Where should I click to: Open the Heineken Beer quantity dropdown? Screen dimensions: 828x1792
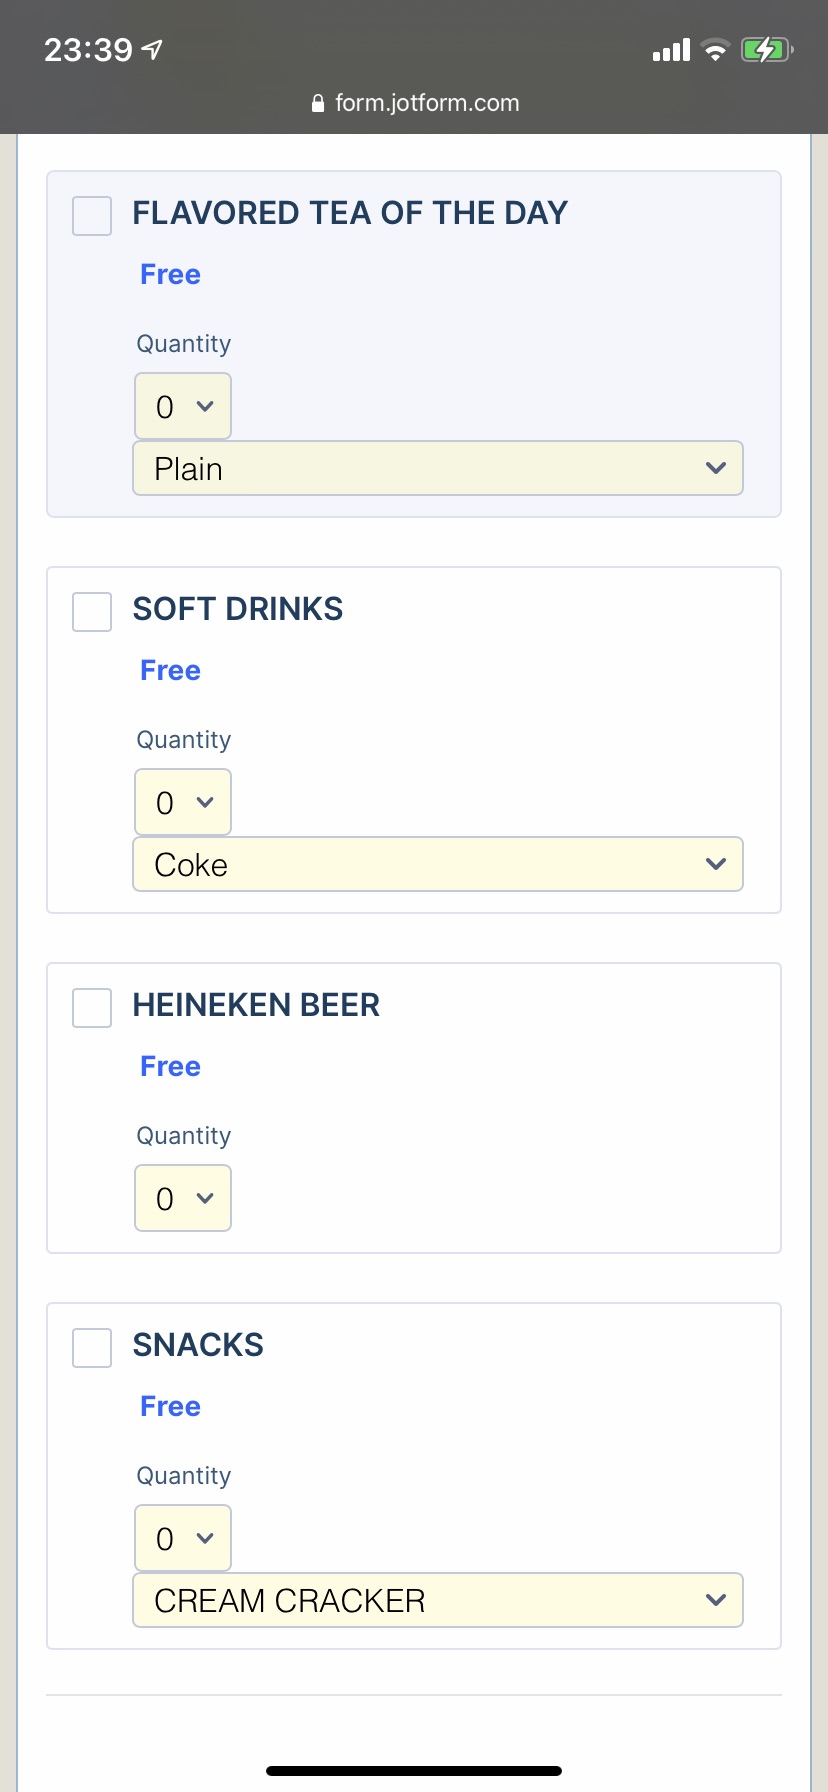tap(183, 1198)
